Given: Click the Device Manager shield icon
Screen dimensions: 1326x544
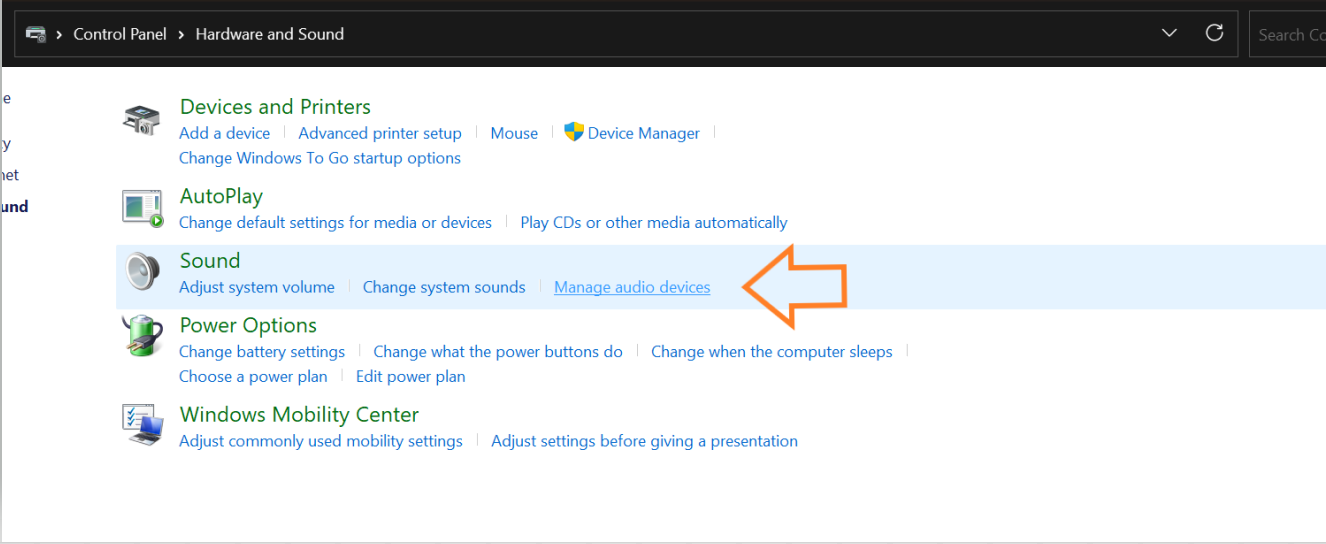Looking at the screenshot, I should coord(574,132).
